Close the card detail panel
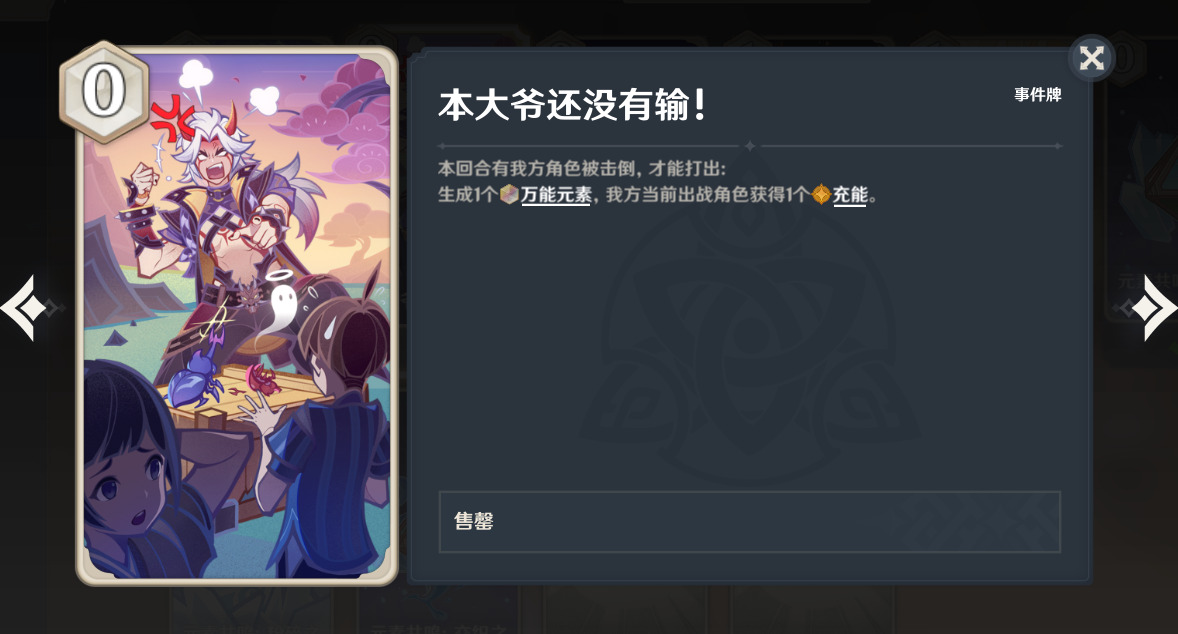The image size is (1178, 634). 1091,58
